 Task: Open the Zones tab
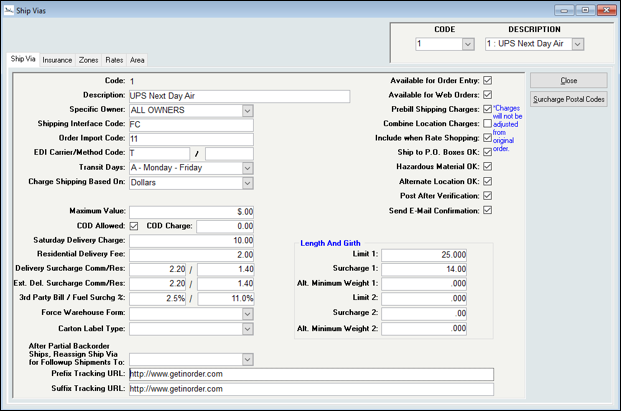point(89,60)
